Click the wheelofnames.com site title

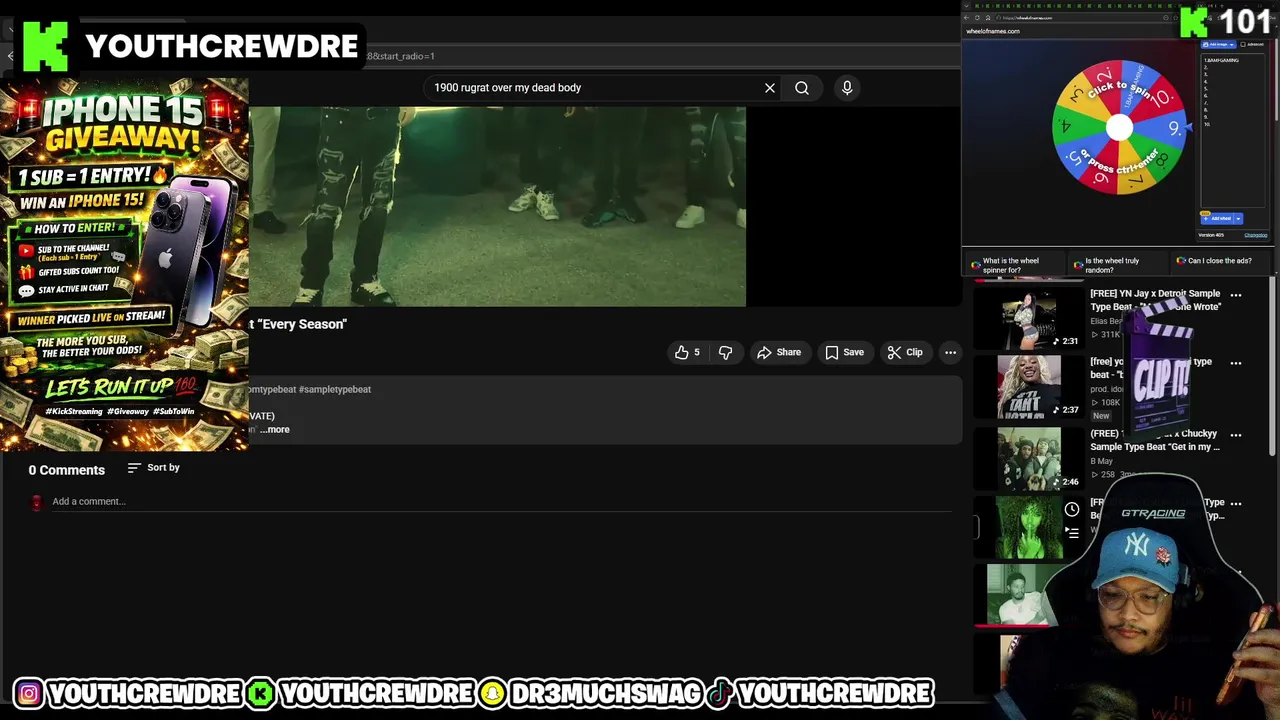point(993,31)
